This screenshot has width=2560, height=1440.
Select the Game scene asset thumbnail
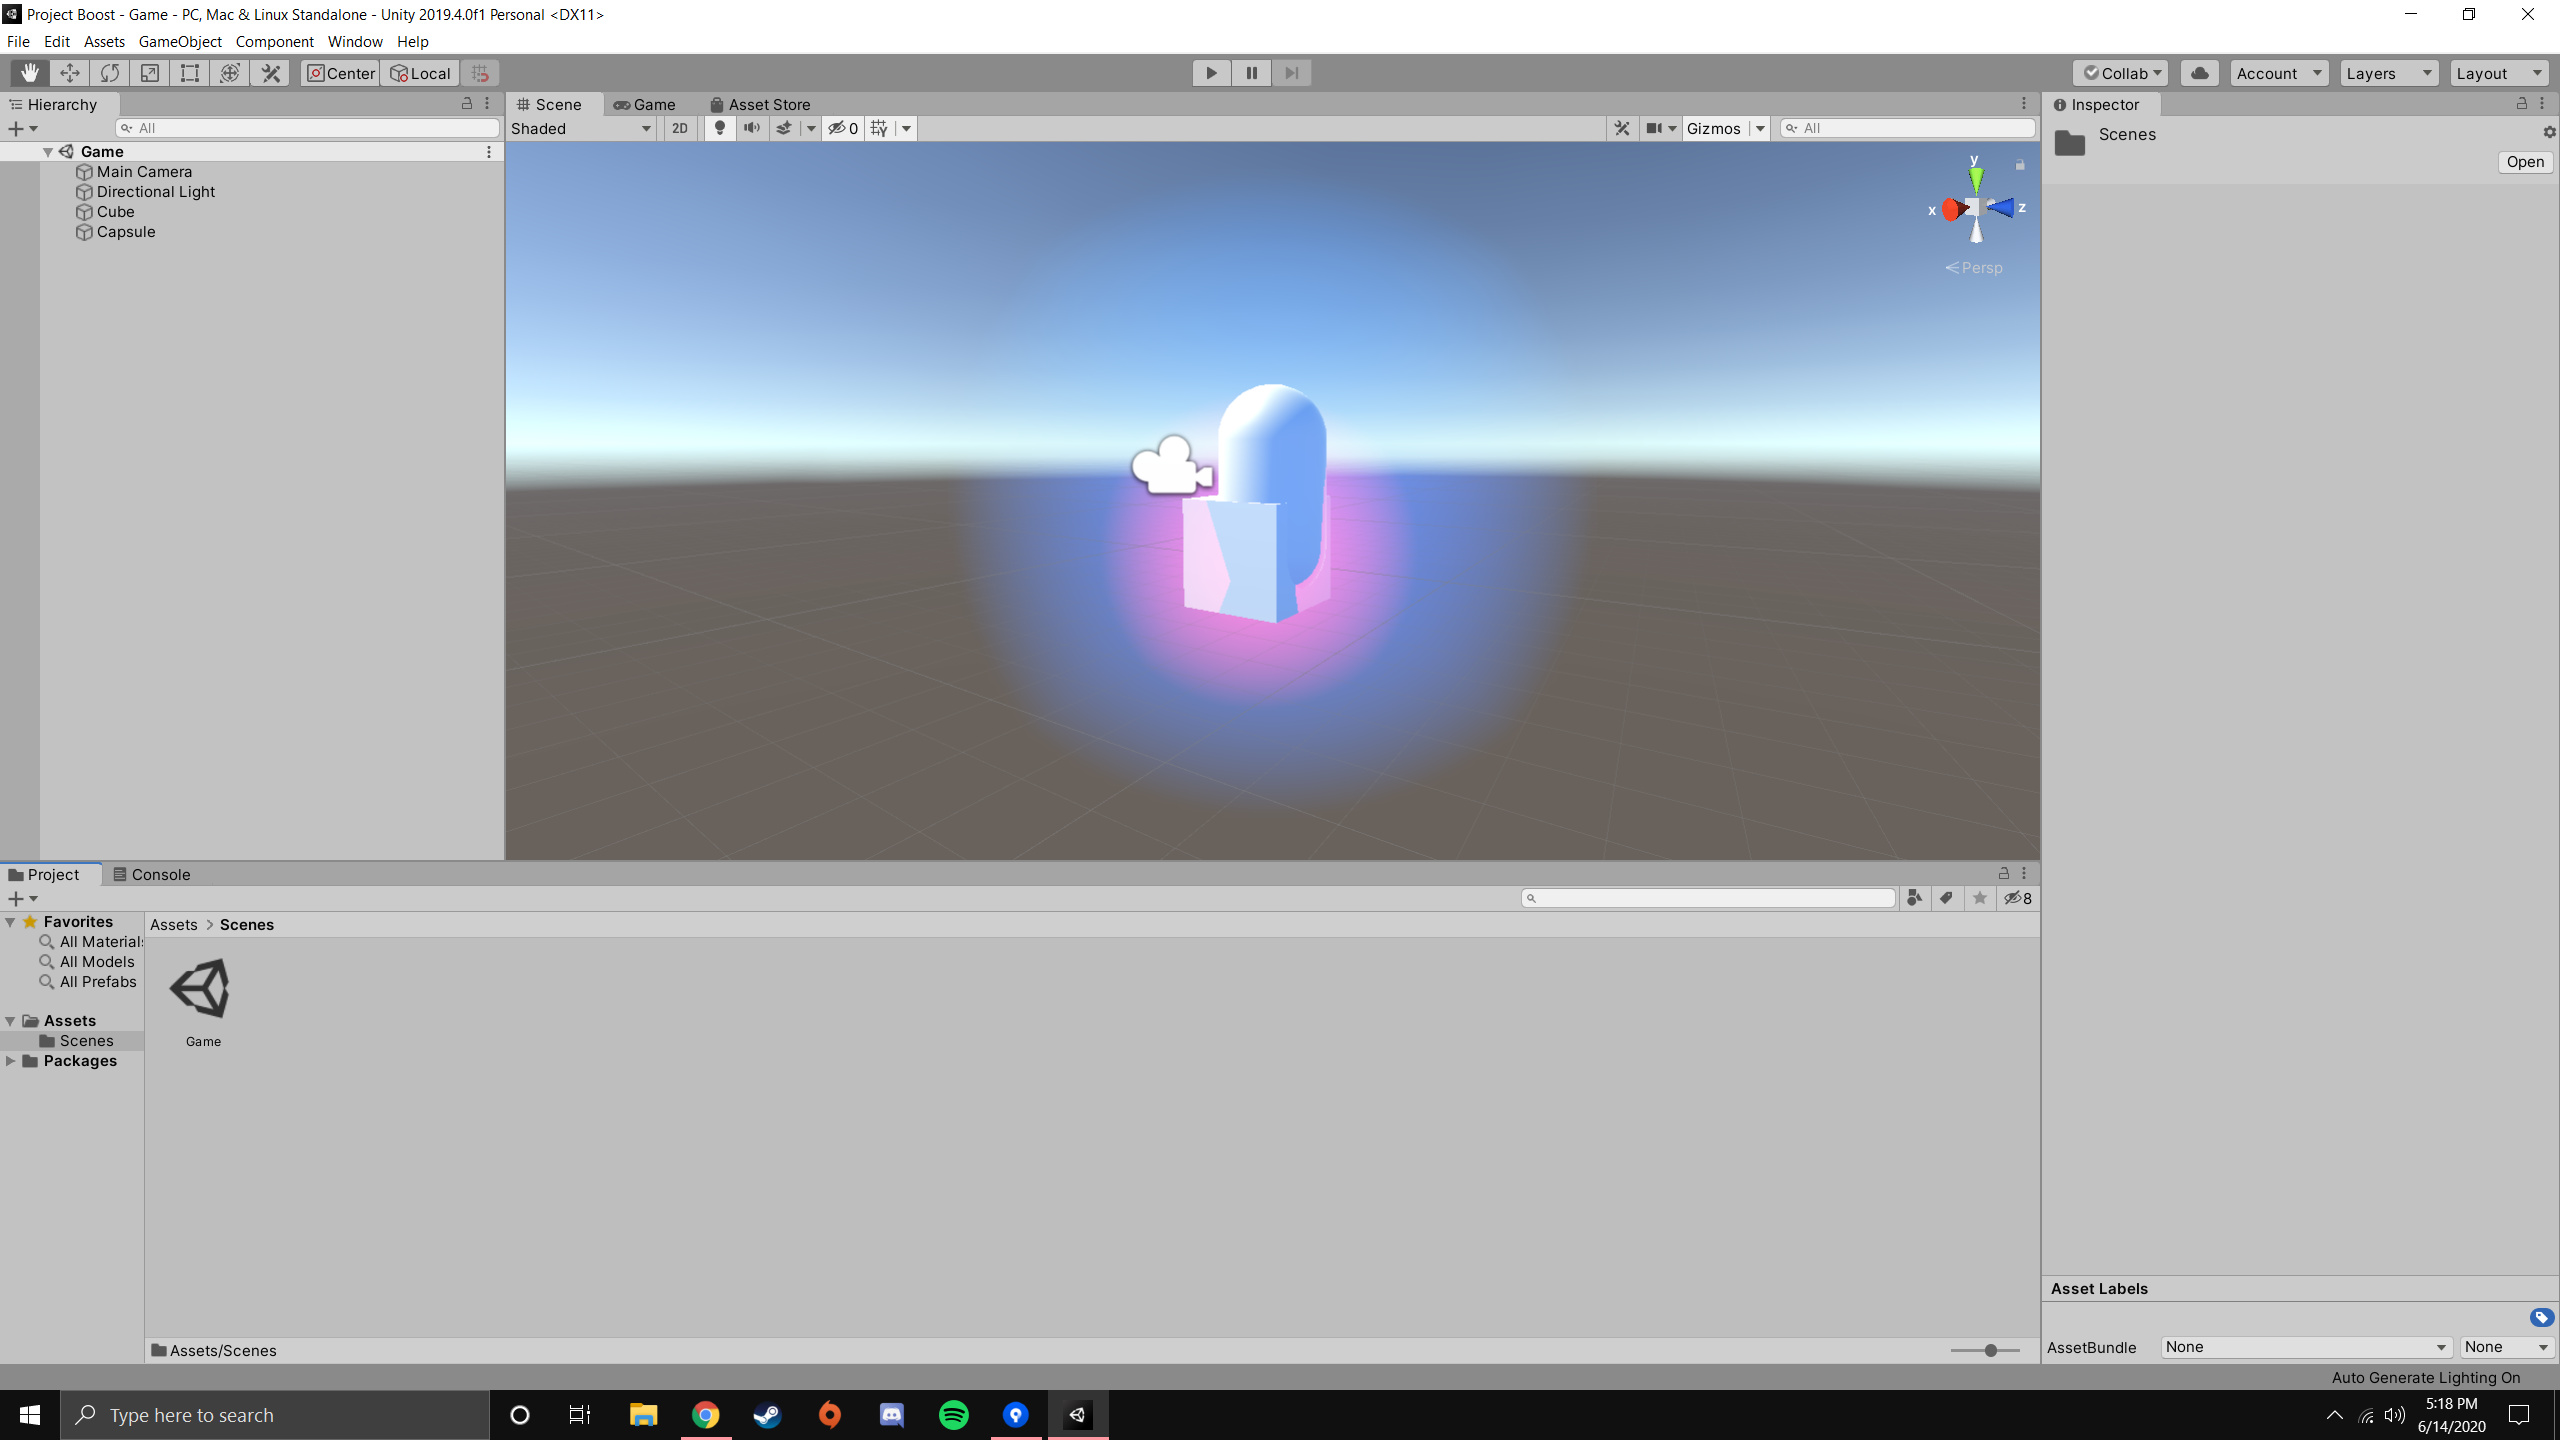click(202, 989)
